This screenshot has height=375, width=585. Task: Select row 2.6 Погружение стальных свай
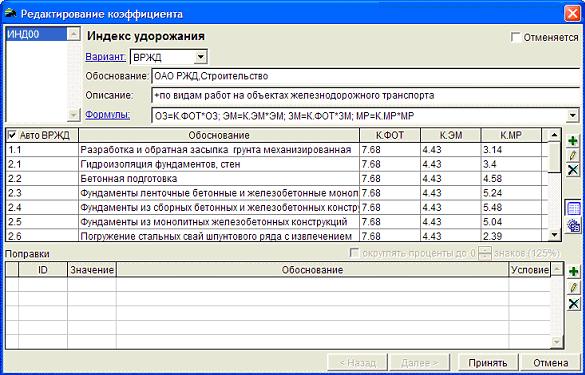[277, 236]
